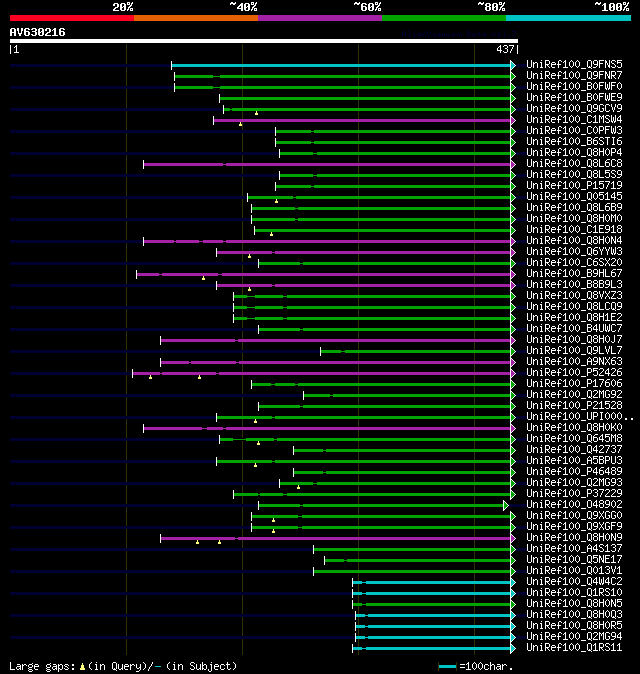Click UniRef100_Q2MG94 label
This screenshot has height=674, width=640.
point(574,637)
